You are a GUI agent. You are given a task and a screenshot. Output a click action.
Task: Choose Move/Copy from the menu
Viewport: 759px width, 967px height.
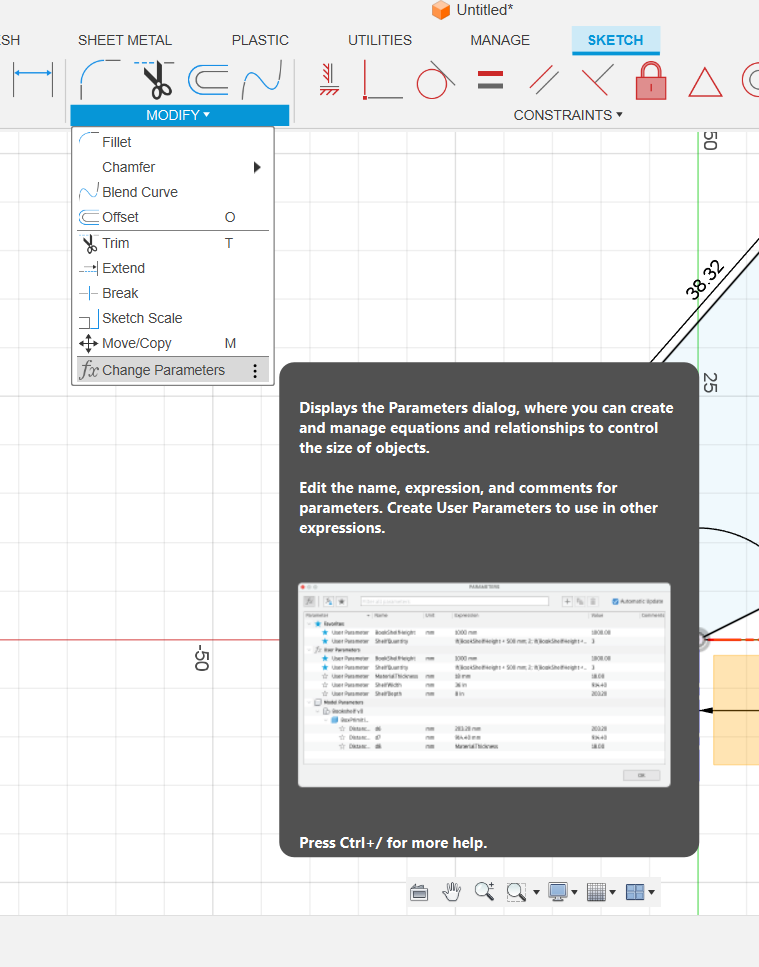173,343
